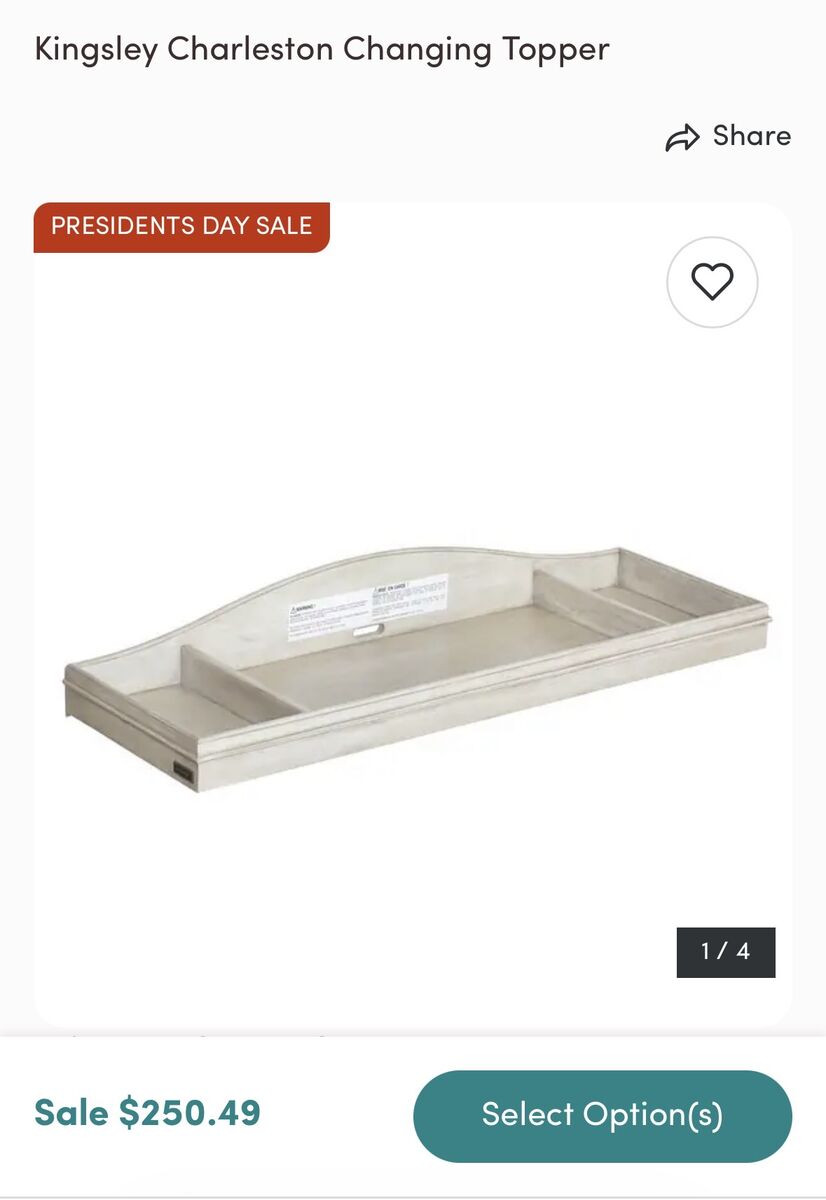Click the Sale $250.49 price
826x1200 pixels.
pyautogui.click(x=147, y=1113)
